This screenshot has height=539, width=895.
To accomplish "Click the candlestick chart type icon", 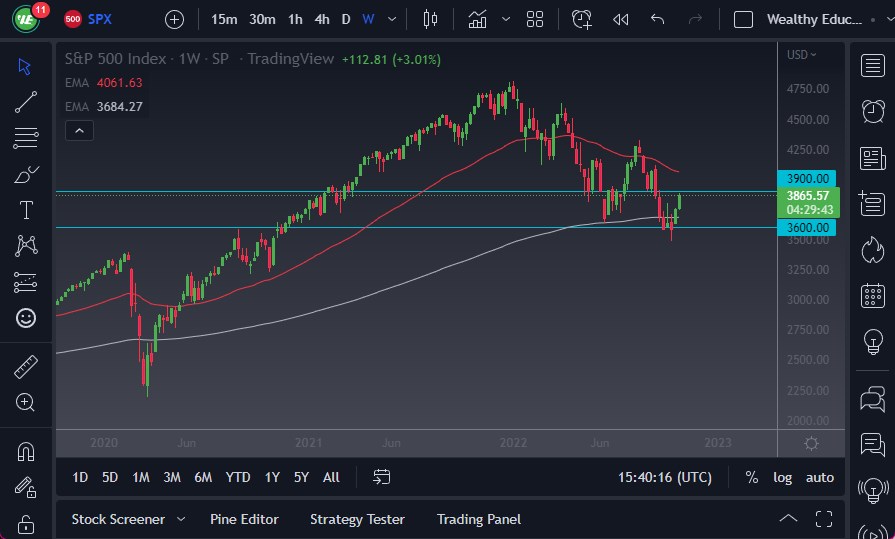I will point(431,19).
